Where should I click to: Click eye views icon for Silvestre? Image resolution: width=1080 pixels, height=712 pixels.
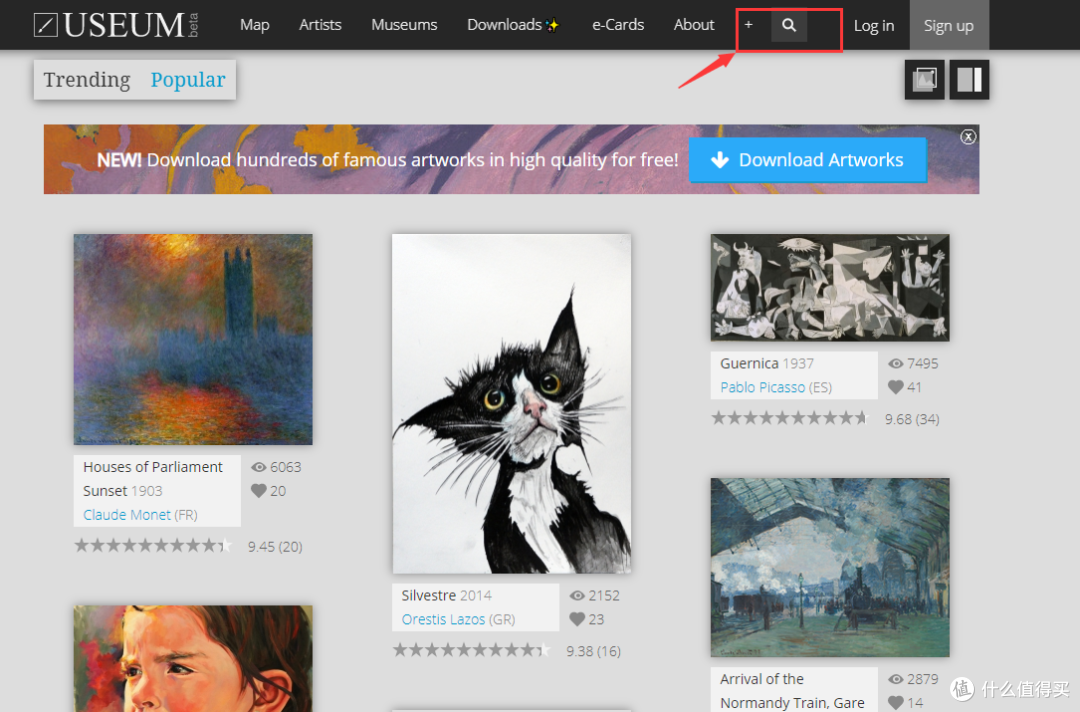click(577, 596)
